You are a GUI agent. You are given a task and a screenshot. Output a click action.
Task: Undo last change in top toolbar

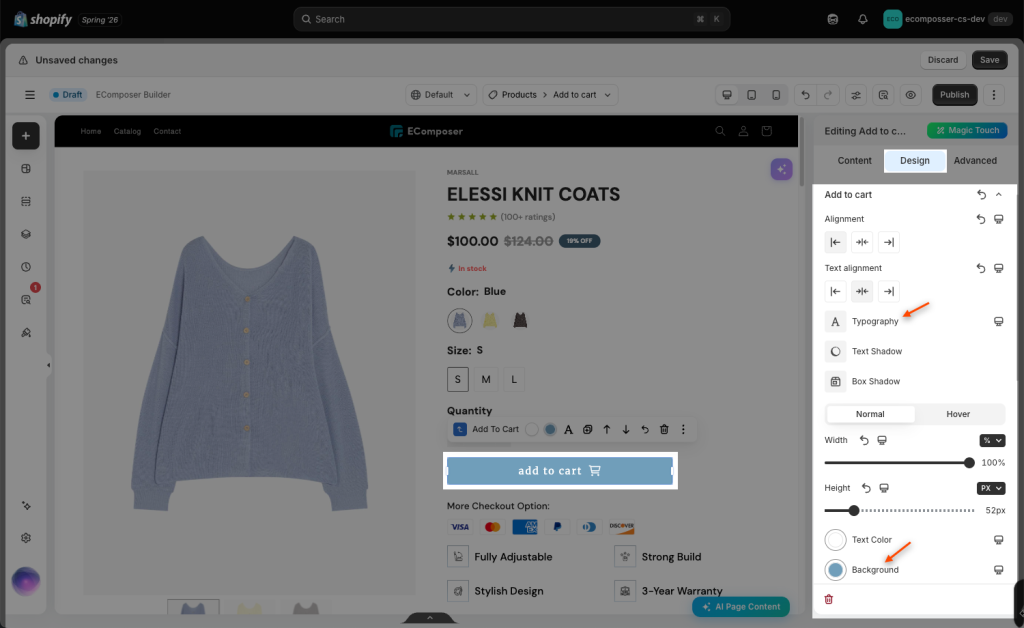tap(805, 95)
